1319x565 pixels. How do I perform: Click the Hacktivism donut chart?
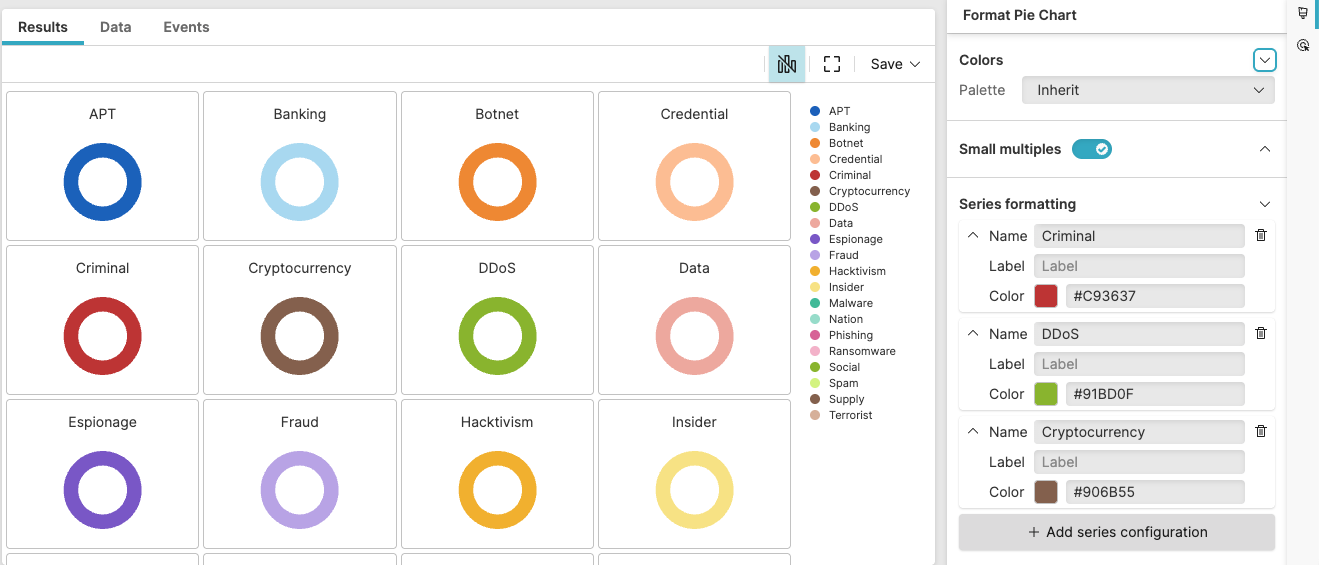pyautogui.click(x=497, y=490)
